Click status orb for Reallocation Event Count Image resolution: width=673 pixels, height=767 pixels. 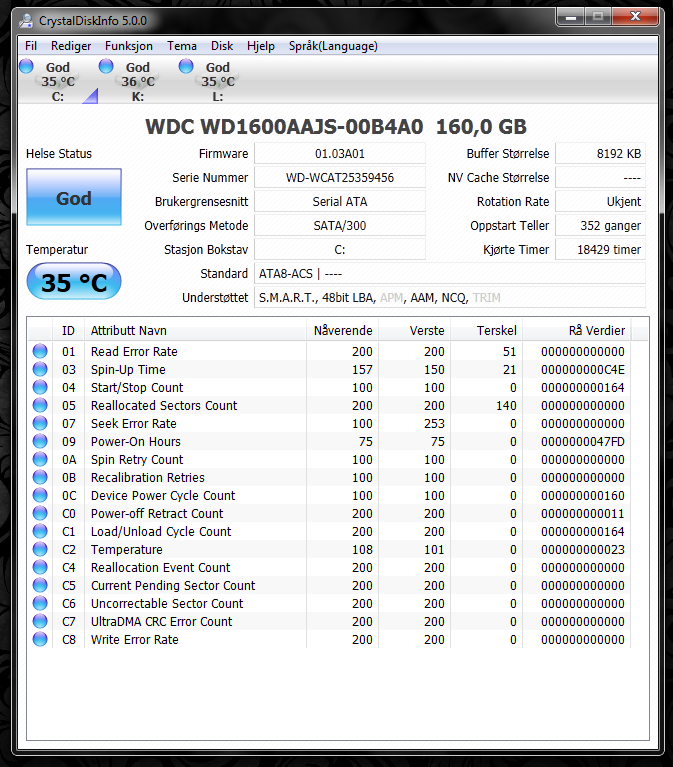[x=40, y=567]
